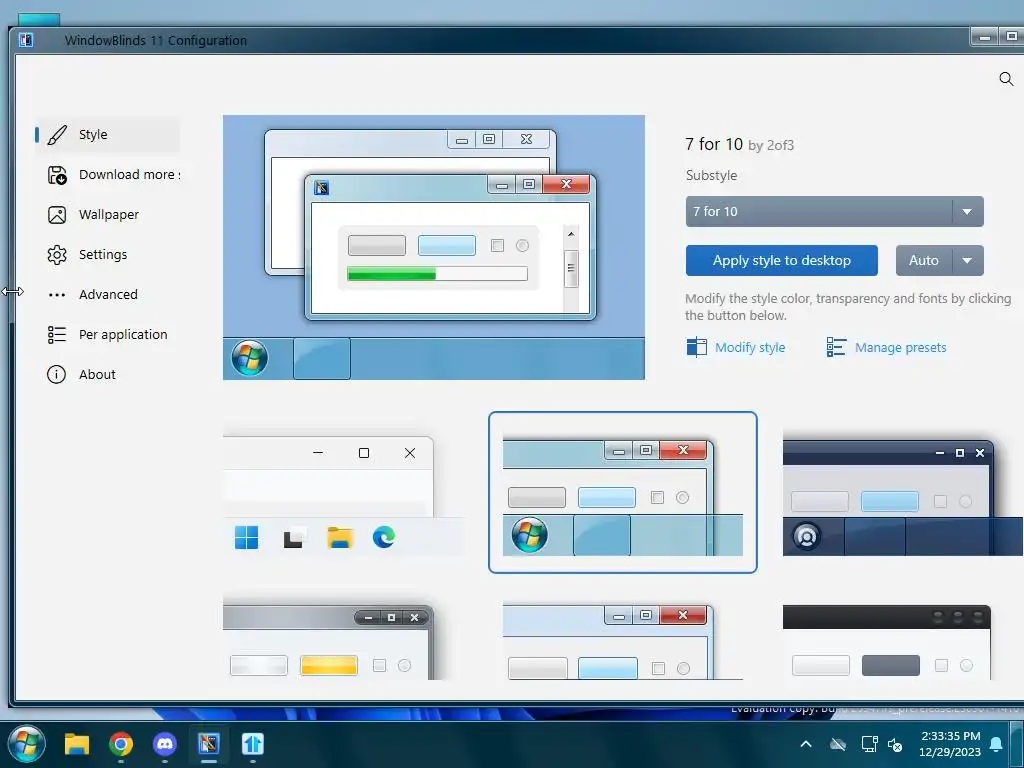Screen dimensions: 1024x768
Task: Open Google Chrome from taskbar
Action: (x=121, y=744)
